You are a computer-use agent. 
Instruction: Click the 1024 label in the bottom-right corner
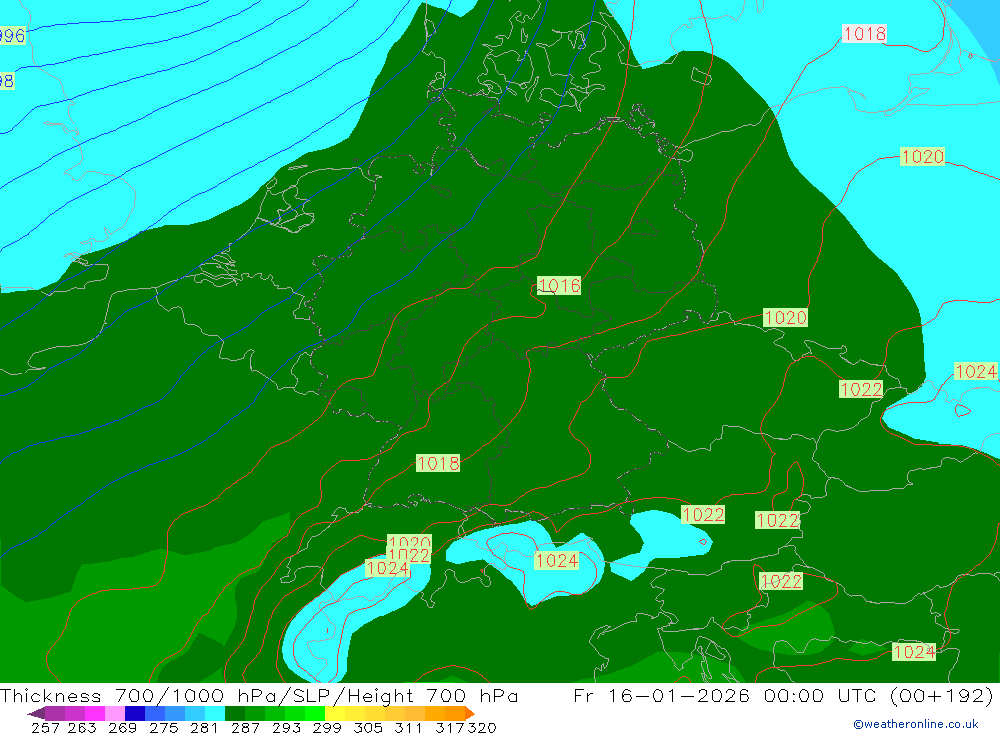click(914, 651)
